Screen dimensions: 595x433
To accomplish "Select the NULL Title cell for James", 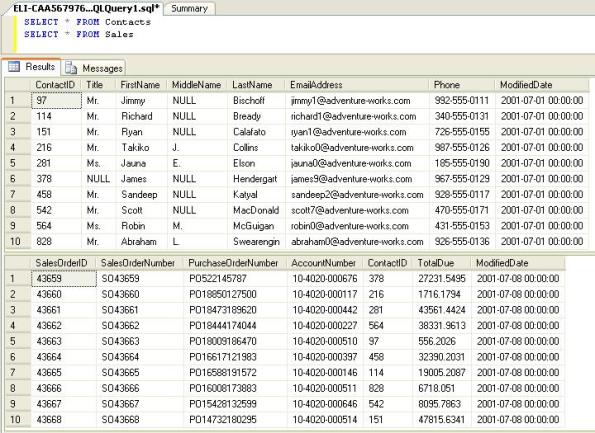I will pyautogui.click(x=98, y=179).
